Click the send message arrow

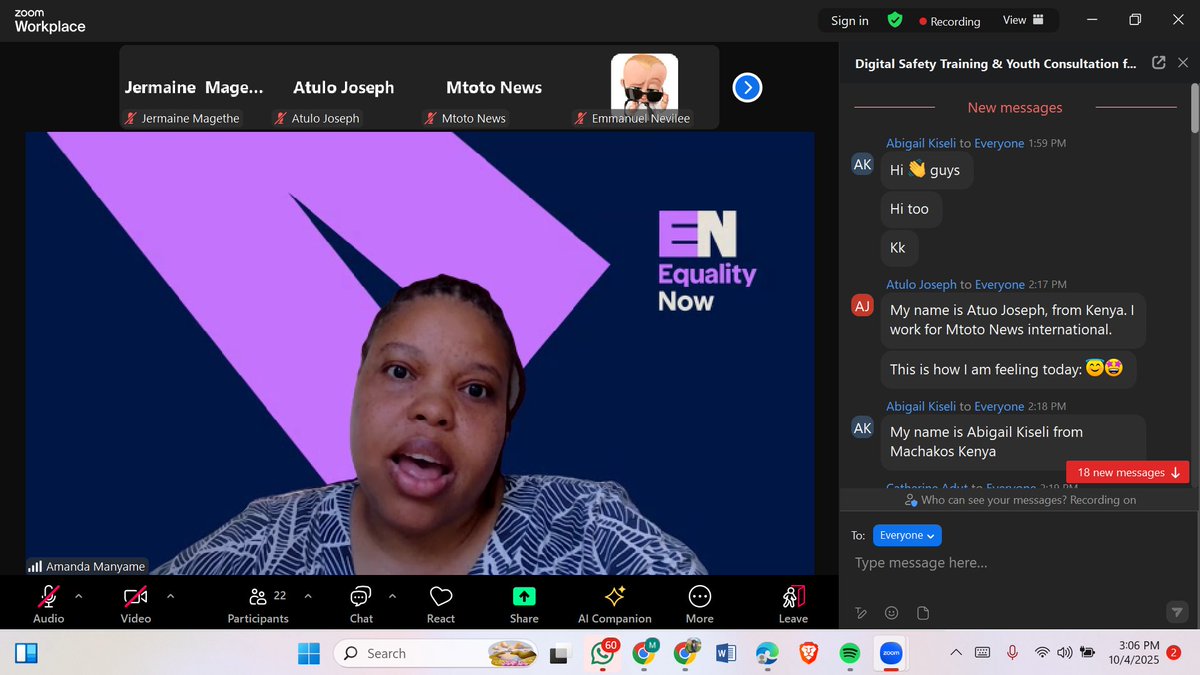(x=1177, y=612)
